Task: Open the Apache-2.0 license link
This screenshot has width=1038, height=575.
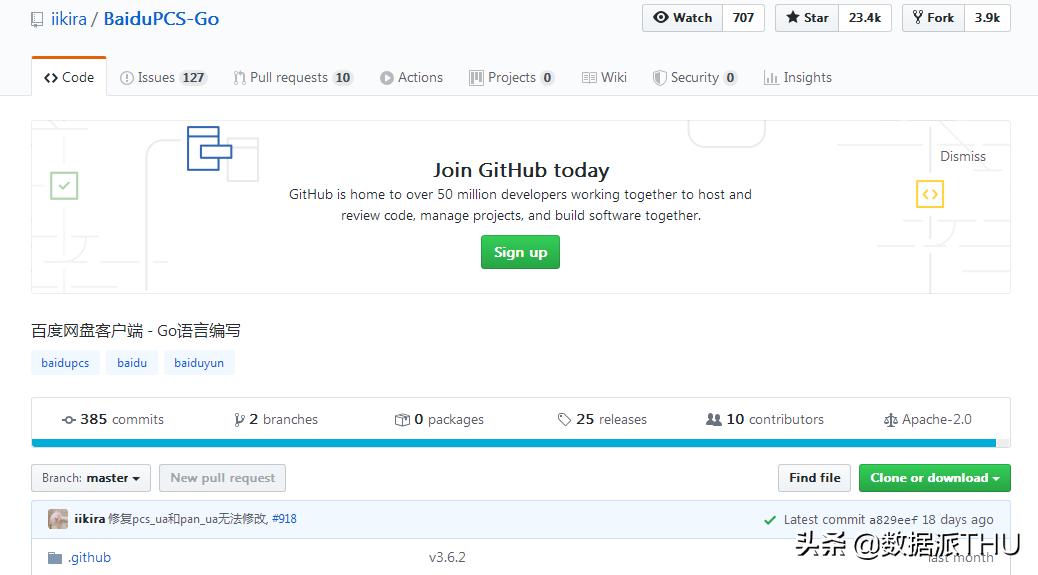Action: 927,420
